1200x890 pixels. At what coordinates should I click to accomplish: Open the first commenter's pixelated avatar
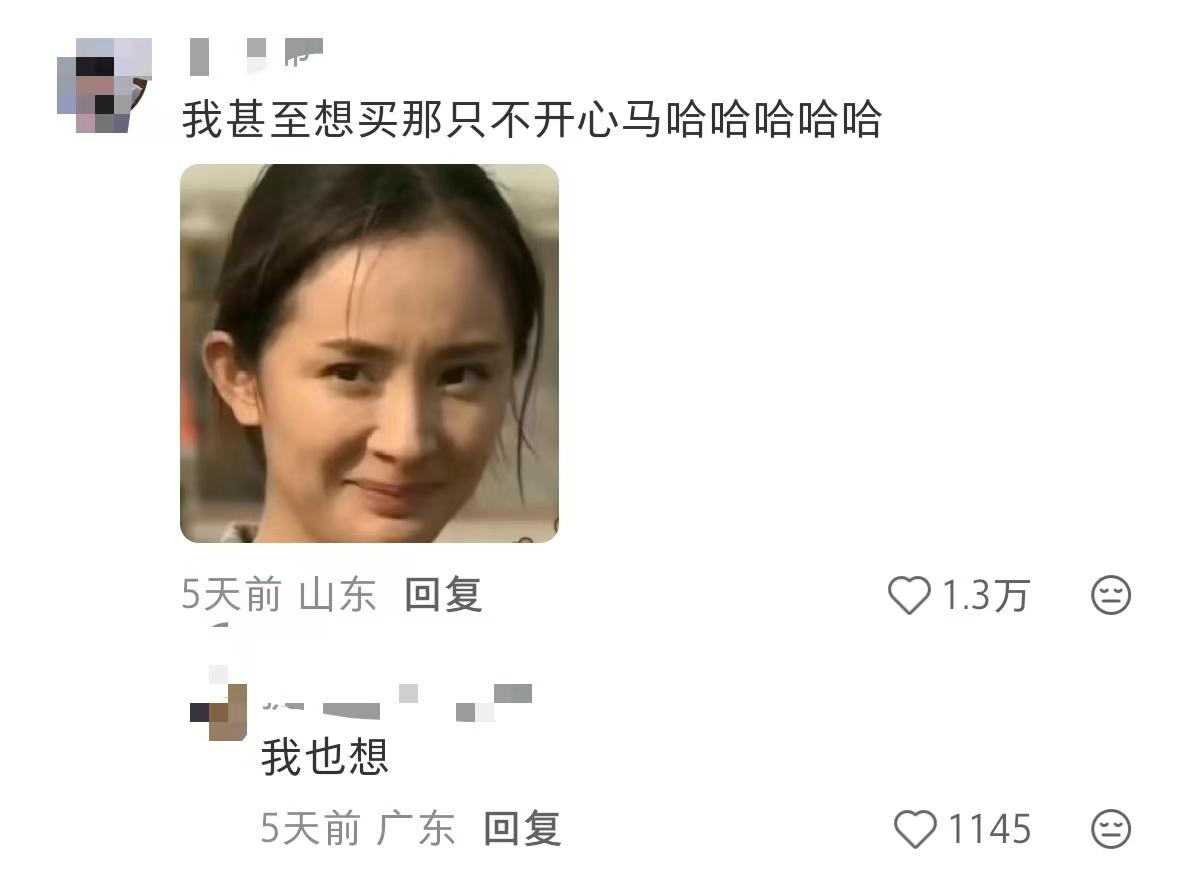coord(104,85)
